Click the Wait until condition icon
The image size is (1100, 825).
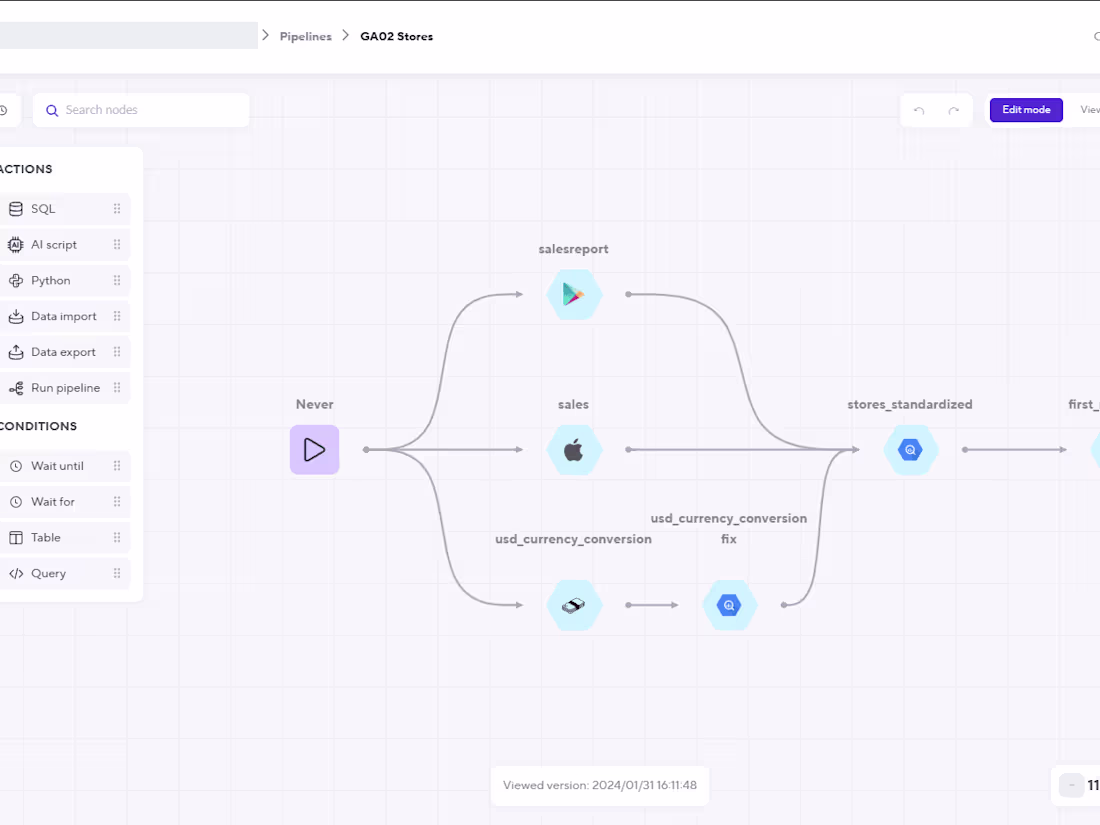click(x=17, y=465)
